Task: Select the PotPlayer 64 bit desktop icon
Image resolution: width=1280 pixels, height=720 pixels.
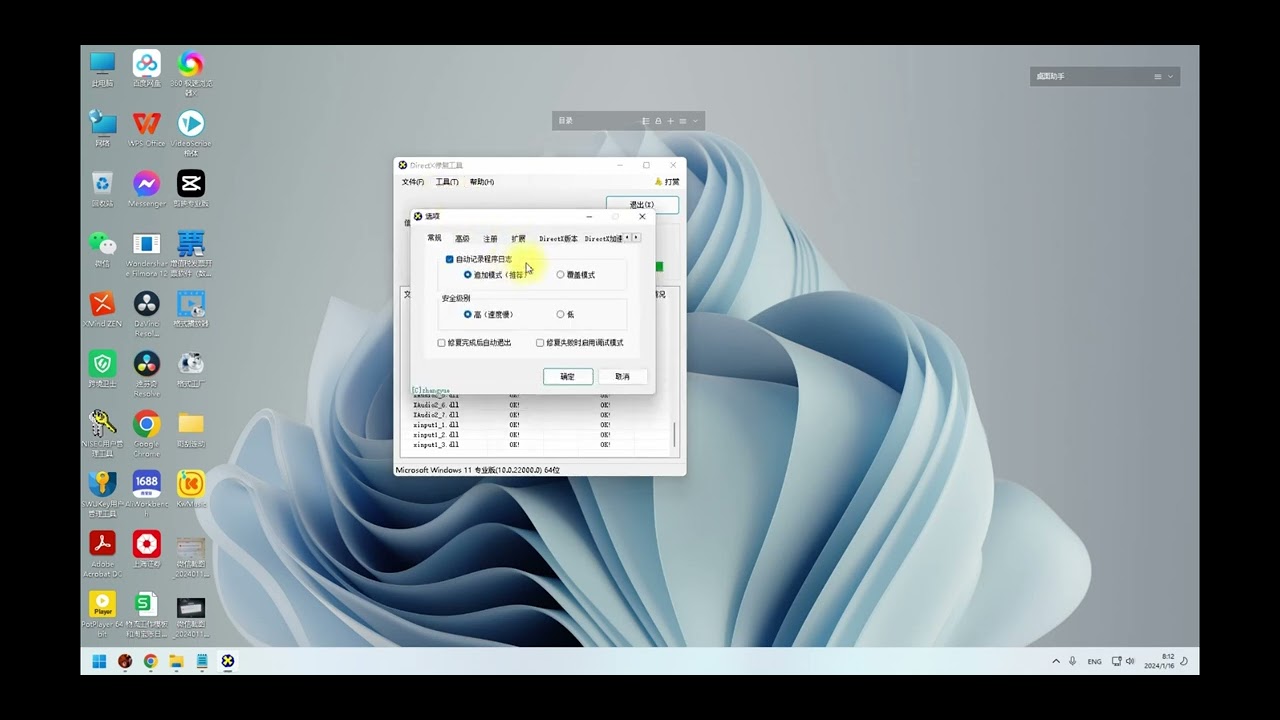Action: tap(102, 614)
